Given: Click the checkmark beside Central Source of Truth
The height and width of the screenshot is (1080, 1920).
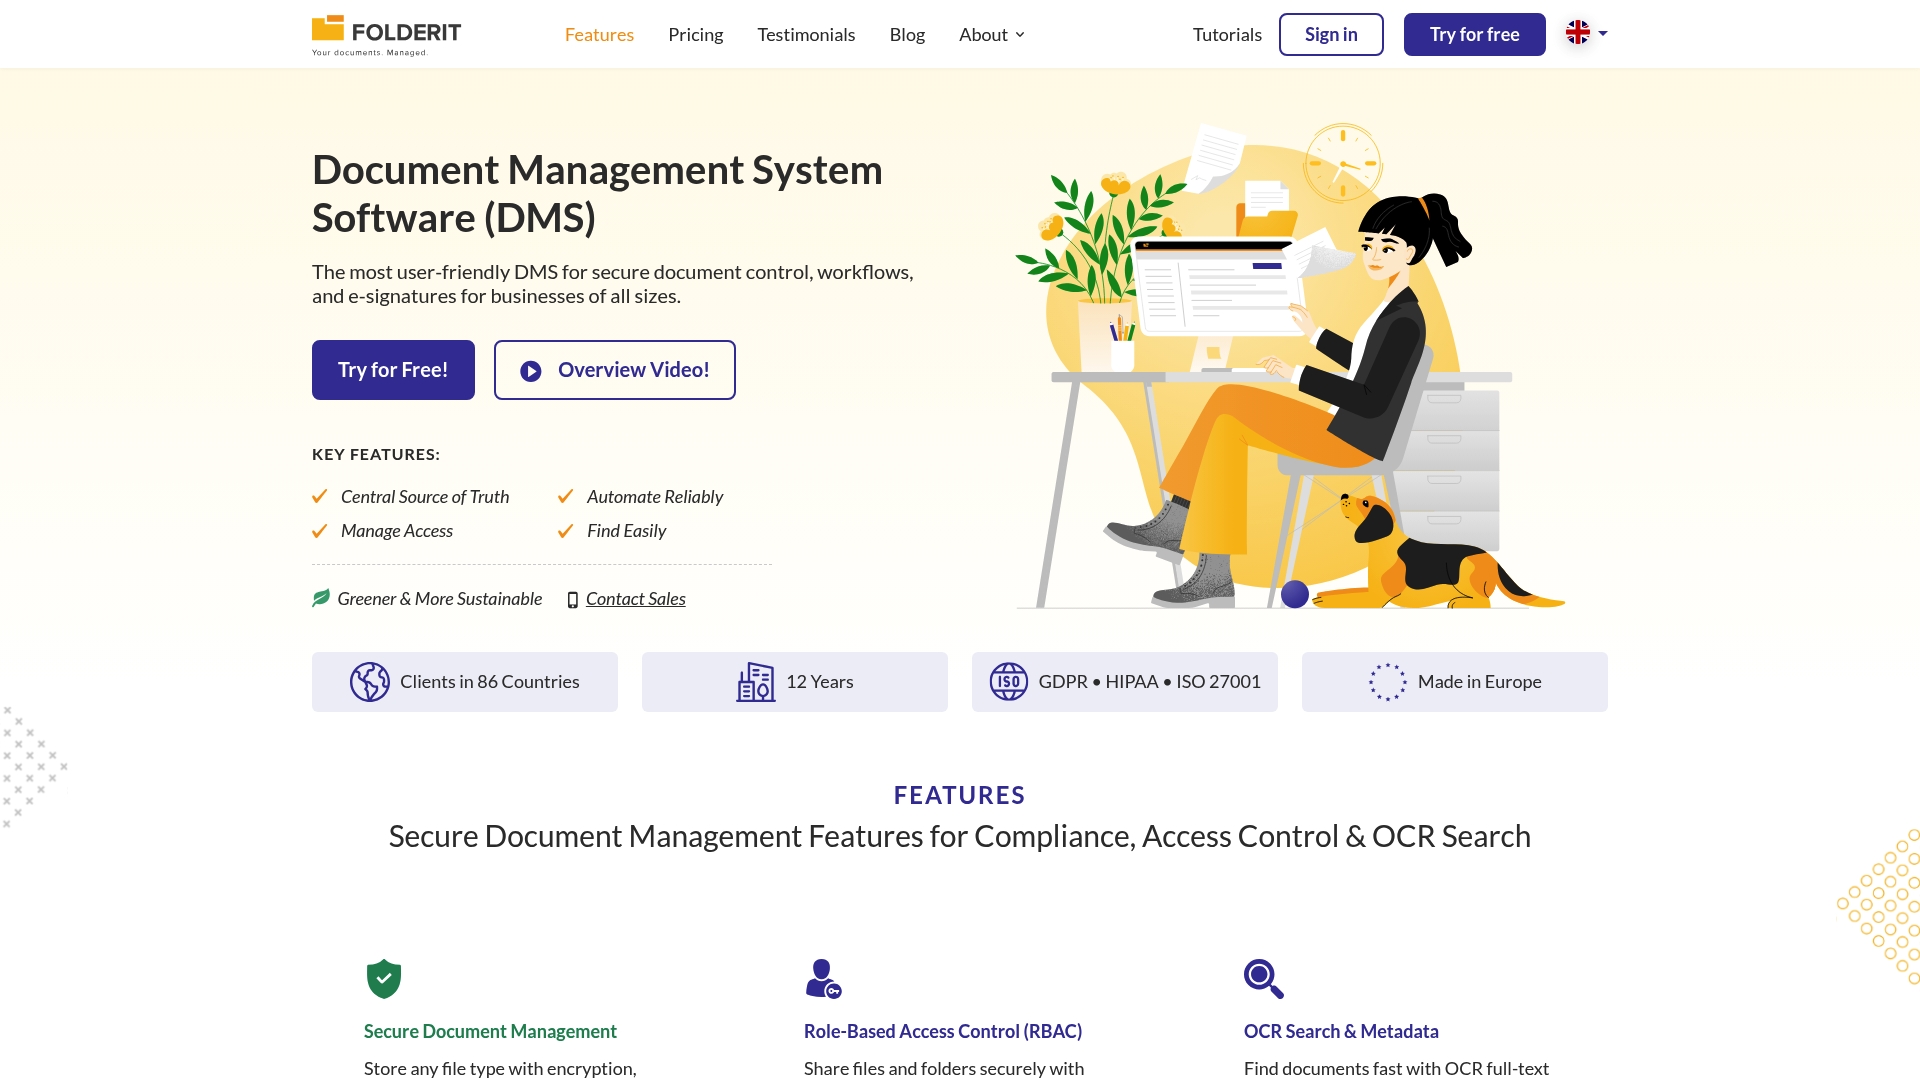Looking at the screenshot, I should 320,496.
